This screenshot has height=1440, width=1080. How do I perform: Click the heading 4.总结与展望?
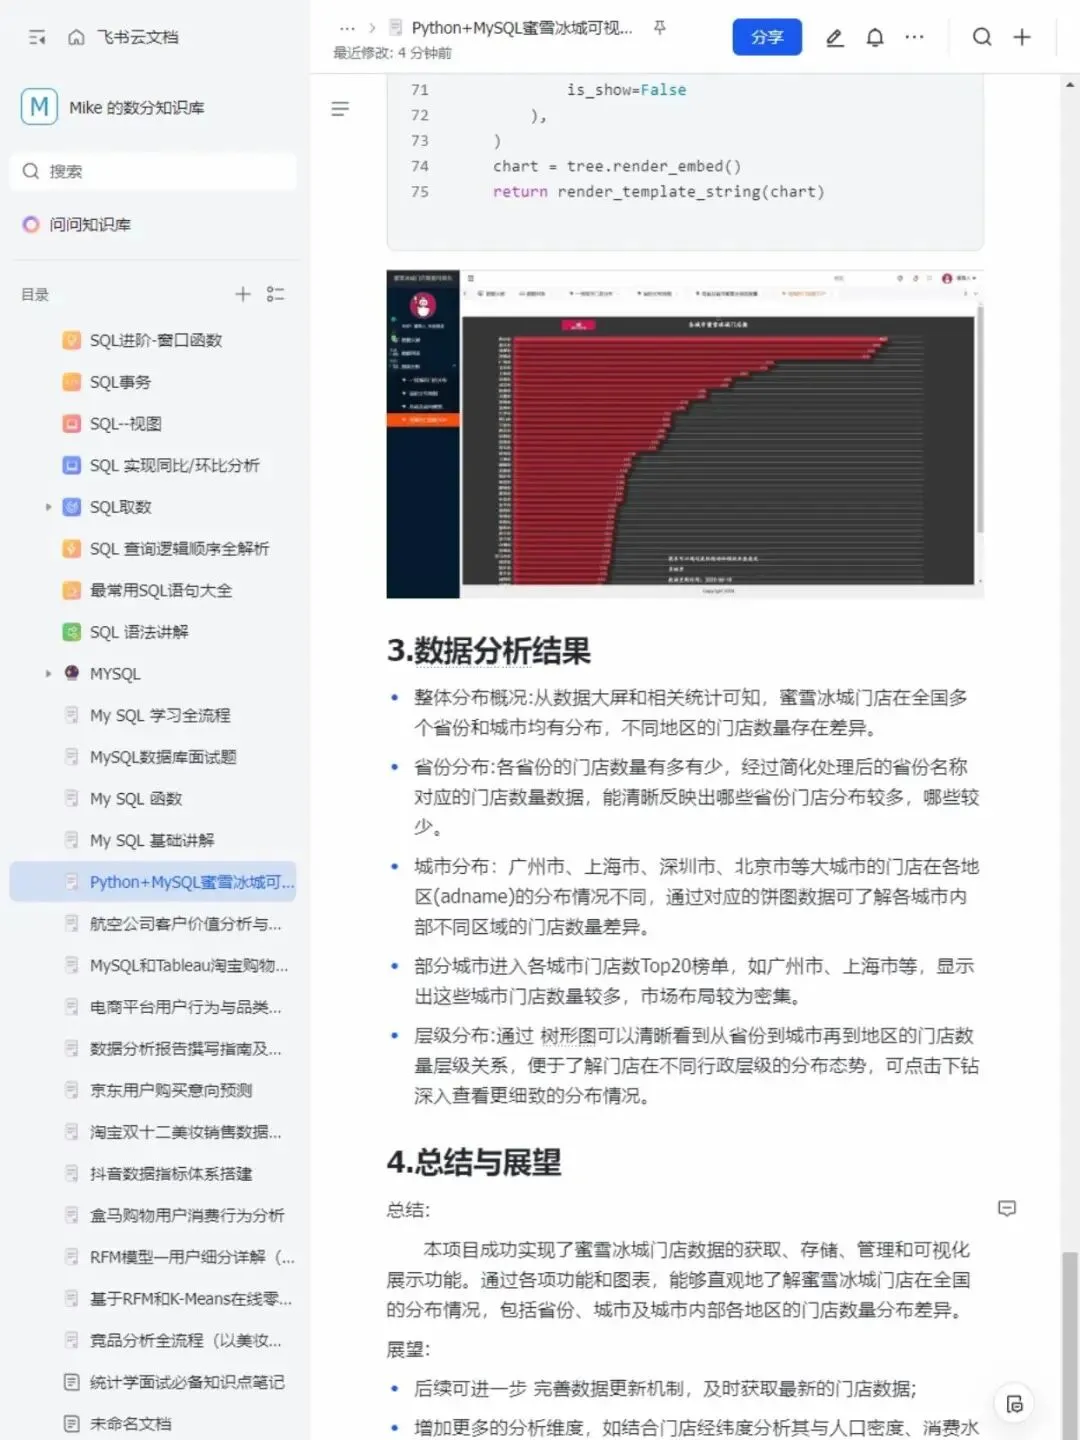[x=474, y=1162]
